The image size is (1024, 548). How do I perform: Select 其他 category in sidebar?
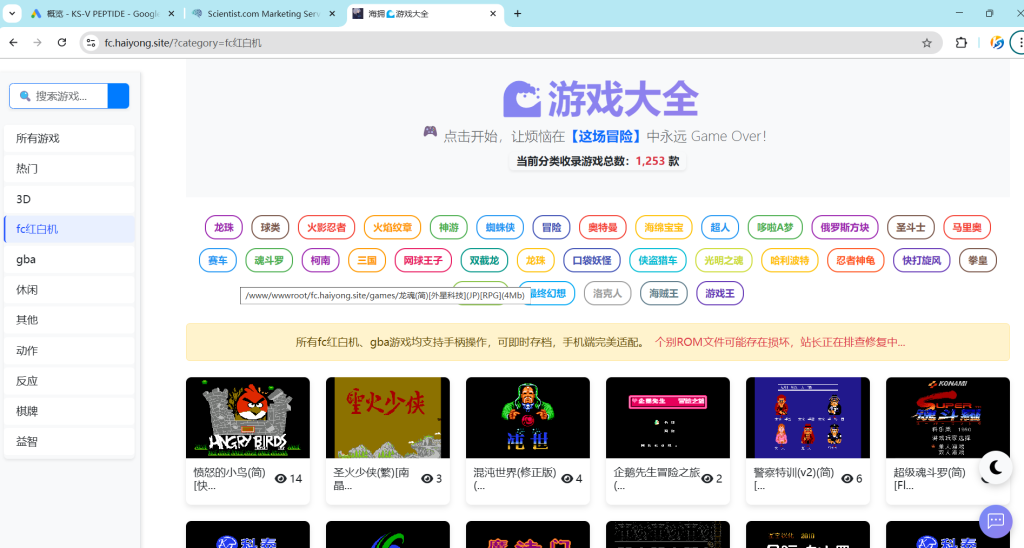click(x=69, y=320)
